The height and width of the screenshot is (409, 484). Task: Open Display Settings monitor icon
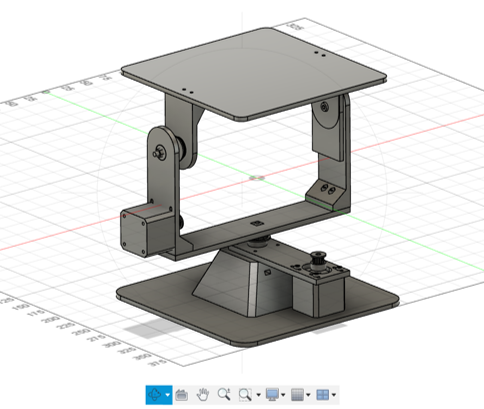(x=272, y=395)
